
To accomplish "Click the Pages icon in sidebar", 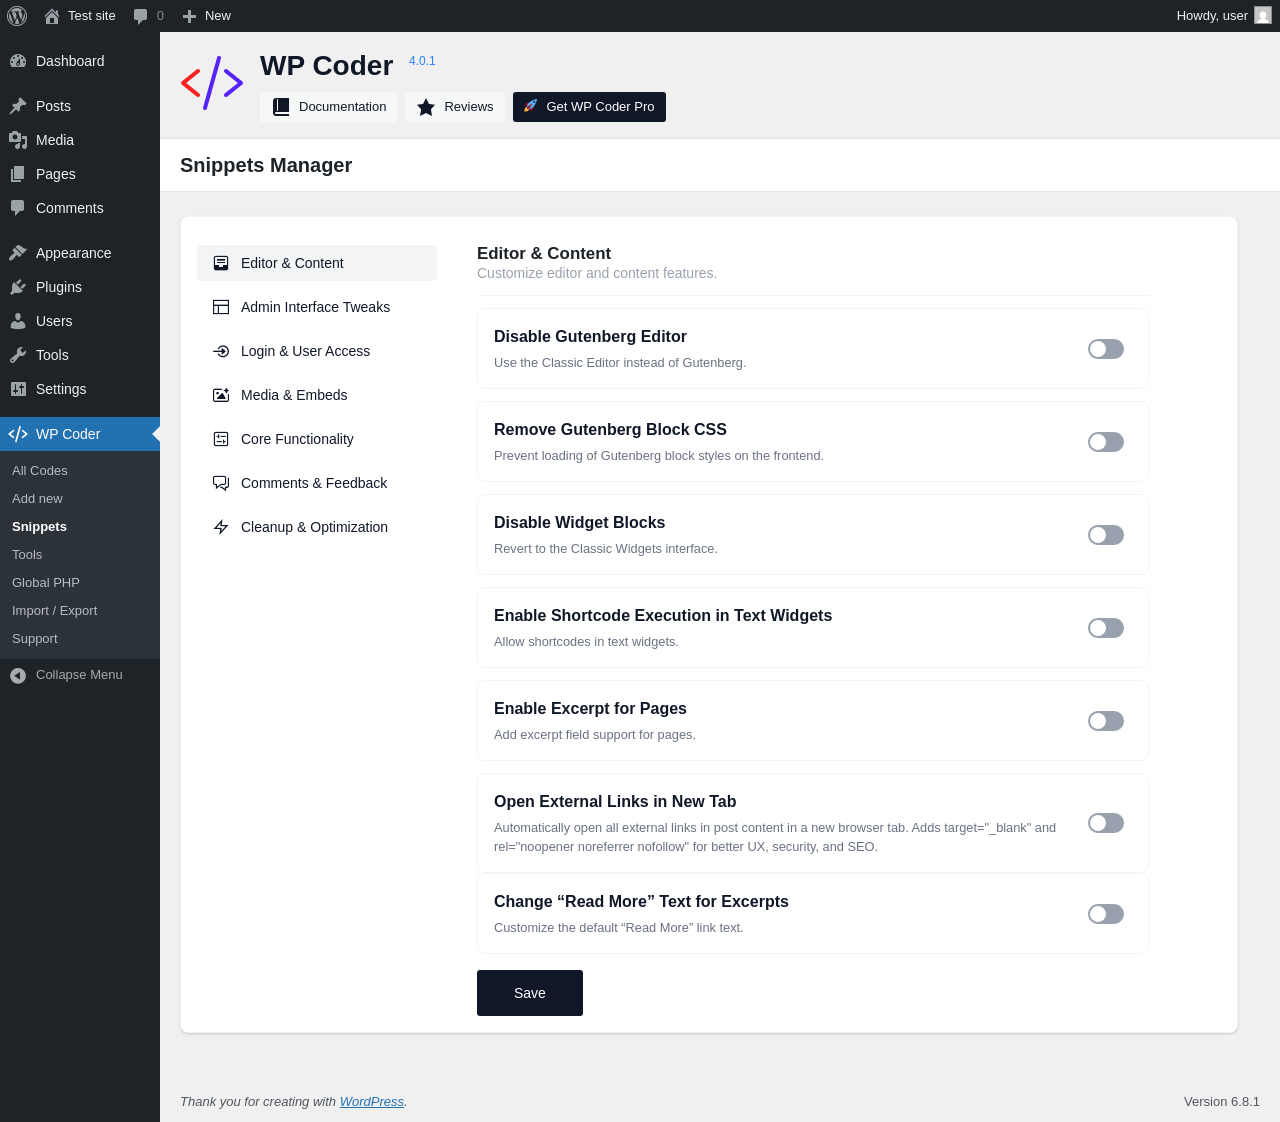I will 18,174.
